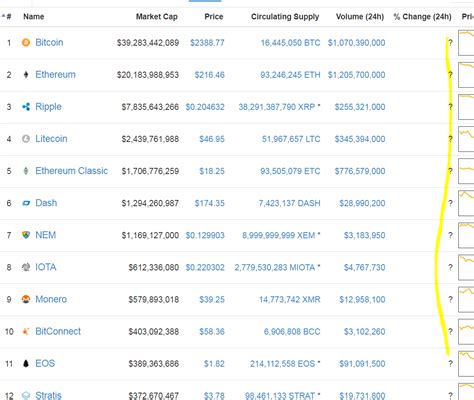Image resolution: width=474 pixels, height=400 pixels.
Task: Click the BitConnect logo icon
Action: 26,331
